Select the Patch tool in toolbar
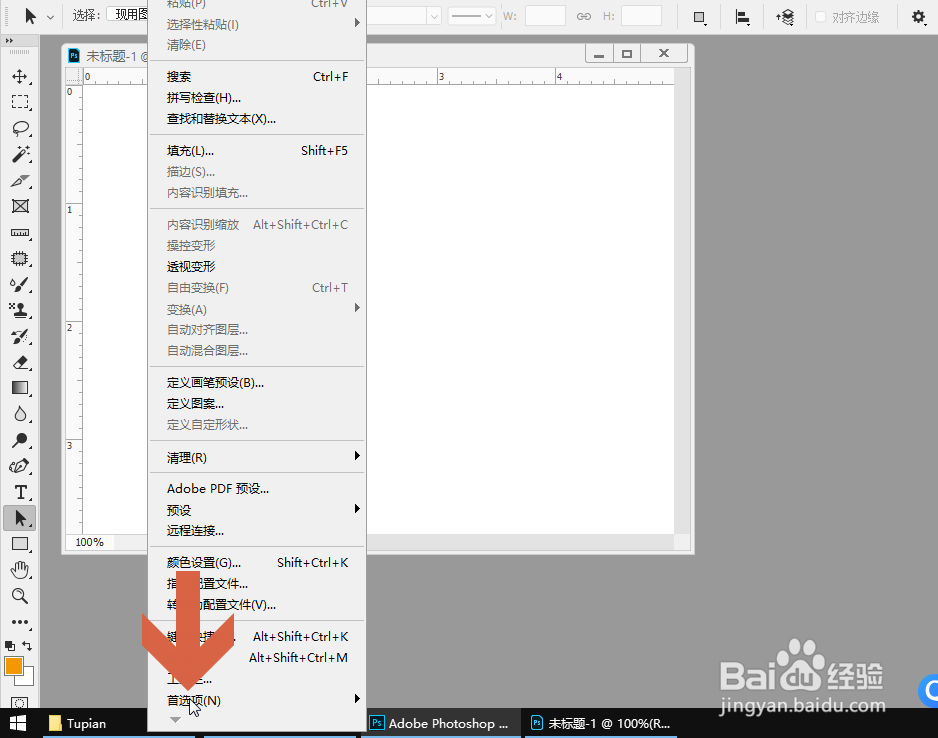 point(20,258)
